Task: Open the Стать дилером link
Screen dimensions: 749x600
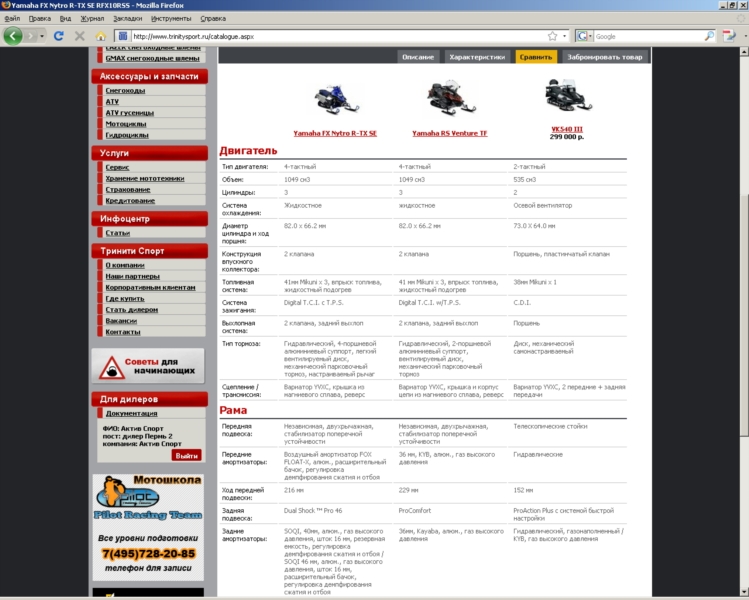Action: 131,310
